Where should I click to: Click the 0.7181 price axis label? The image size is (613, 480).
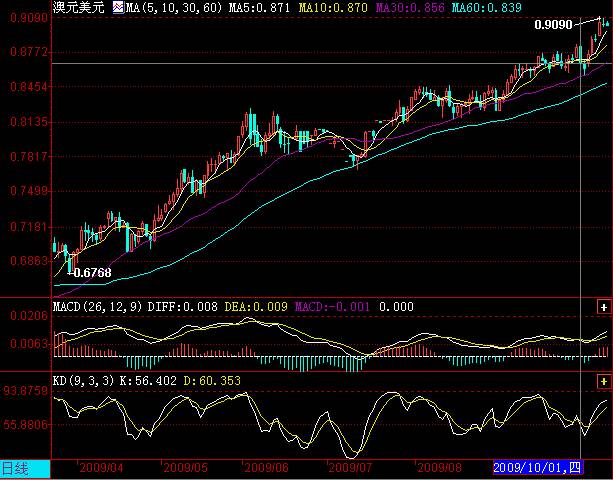tap(29, 227)
